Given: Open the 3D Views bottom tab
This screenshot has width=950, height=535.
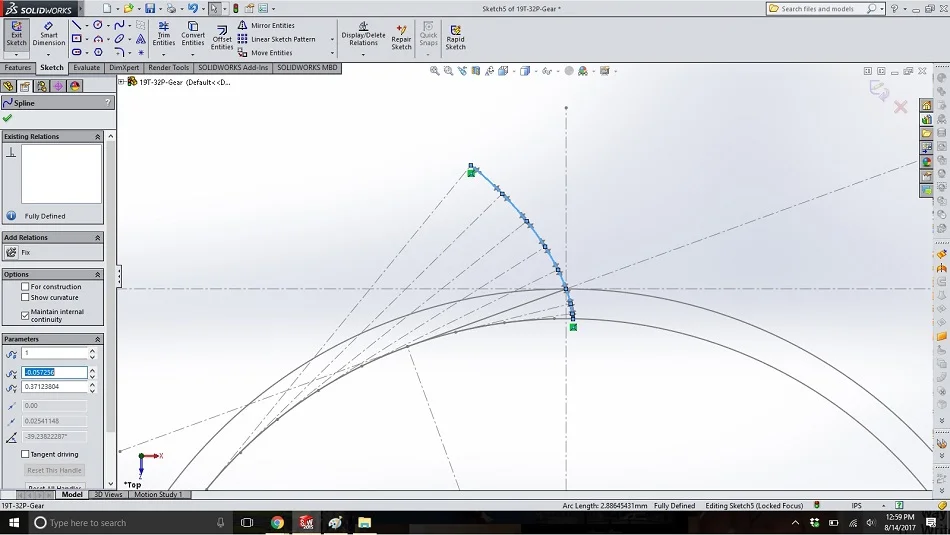Looking at the screenshot, I should pos(108,494).
